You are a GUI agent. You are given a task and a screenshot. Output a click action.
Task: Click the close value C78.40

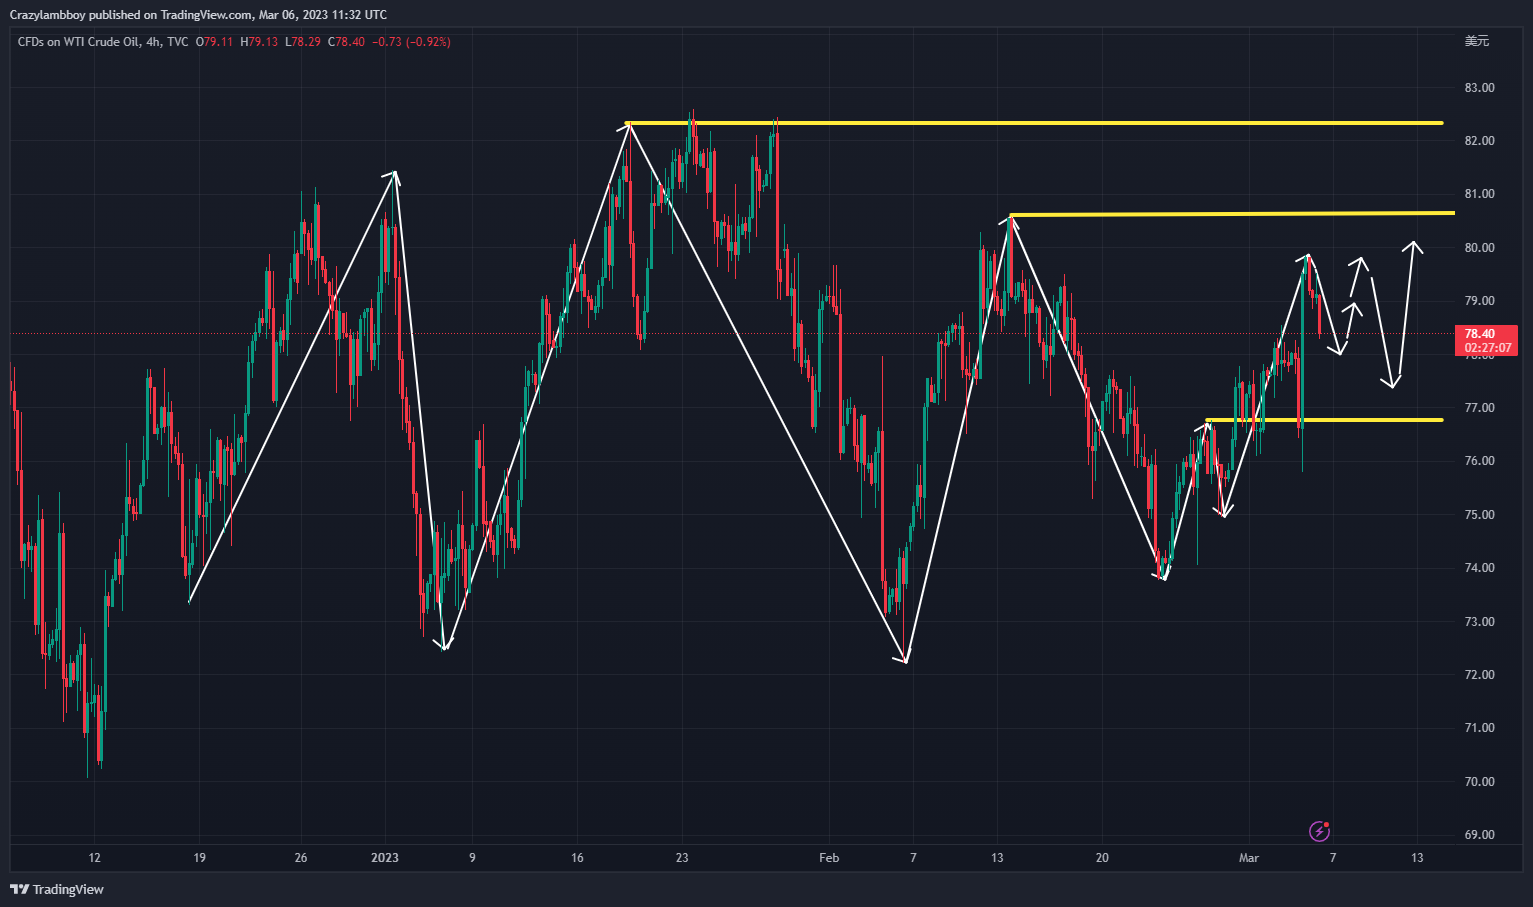[347, 42]
